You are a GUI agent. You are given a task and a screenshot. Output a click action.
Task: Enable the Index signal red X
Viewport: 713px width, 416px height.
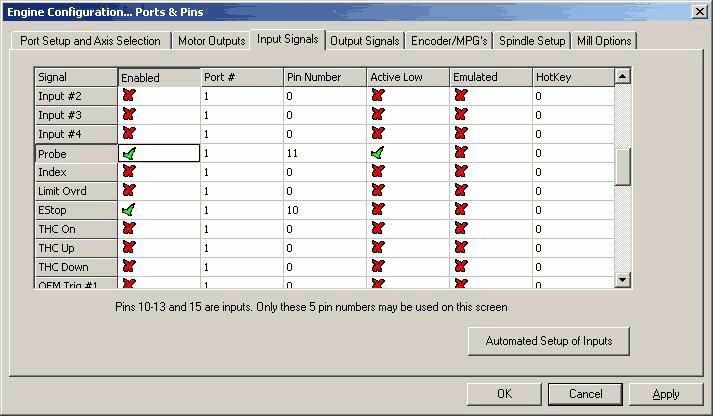128,172
